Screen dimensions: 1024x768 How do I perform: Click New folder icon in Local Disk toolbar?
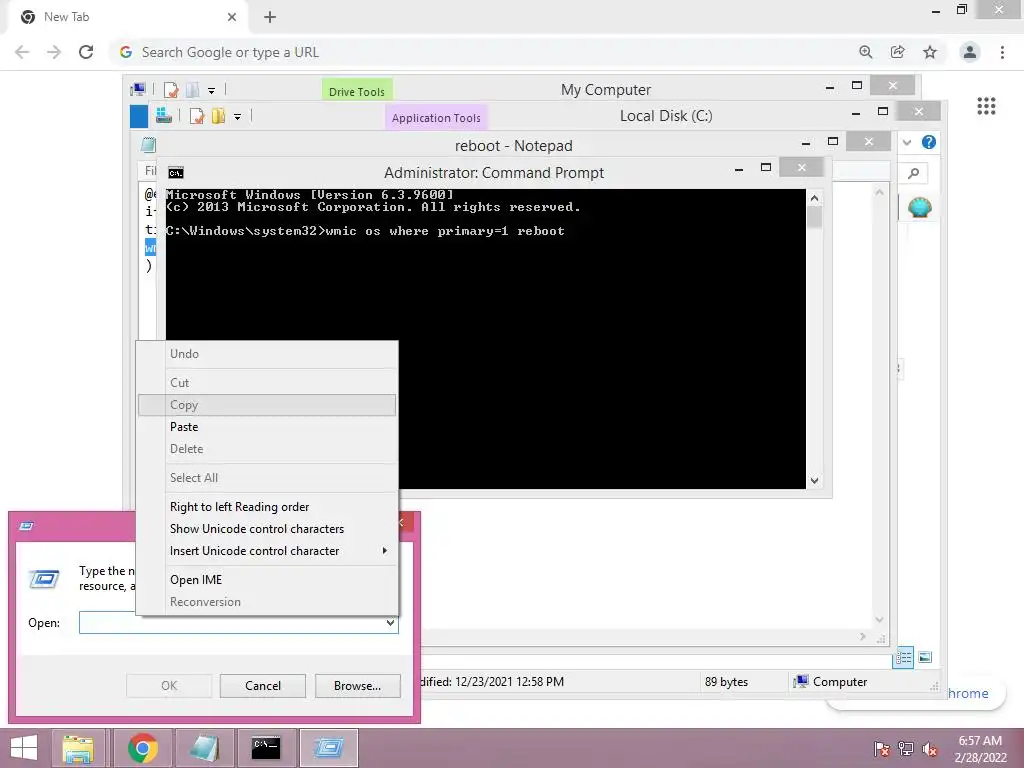(x=218, y=116)
